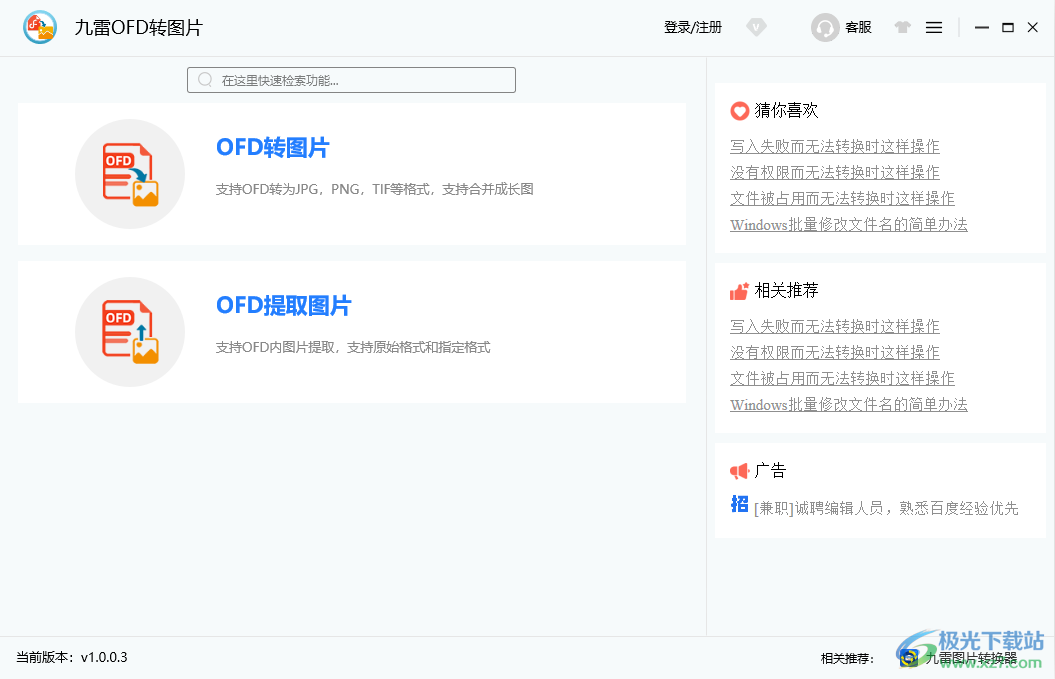The height and width of the screenshot is (679, 1055).
Task: Click the 客服 label in title bar
Action: pyautogui.click(x=858, y=28)
